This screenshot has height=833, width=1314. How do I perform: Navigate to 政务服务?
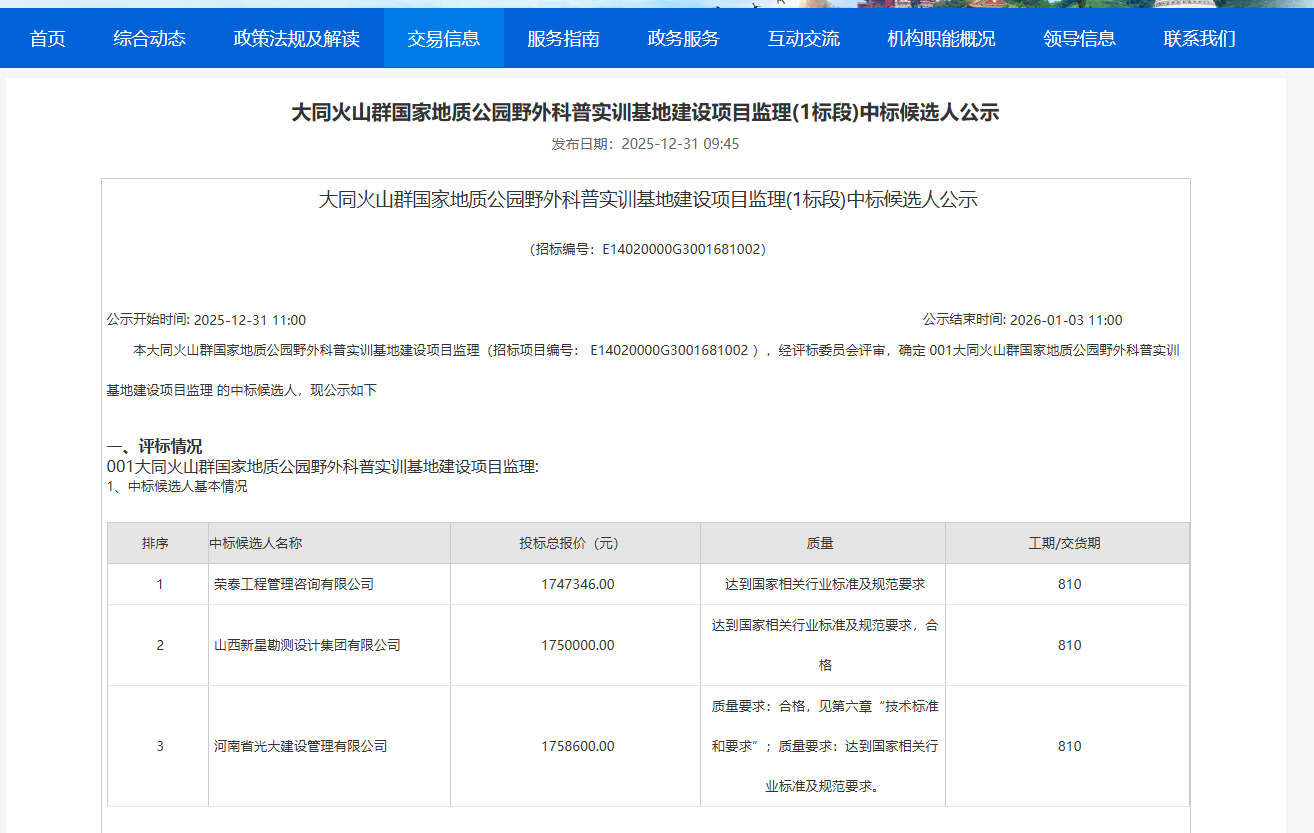coord(683,39)
